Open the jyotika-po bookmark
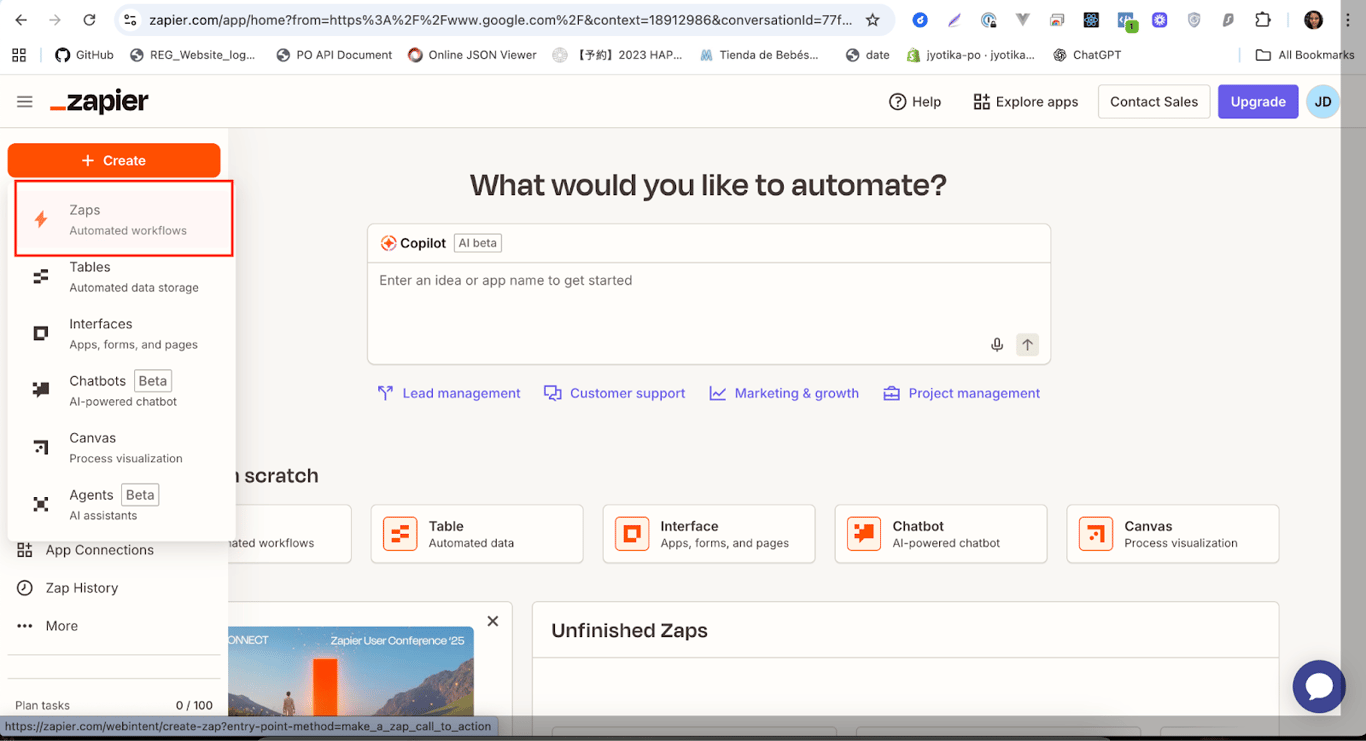 [x=970, y=55]
